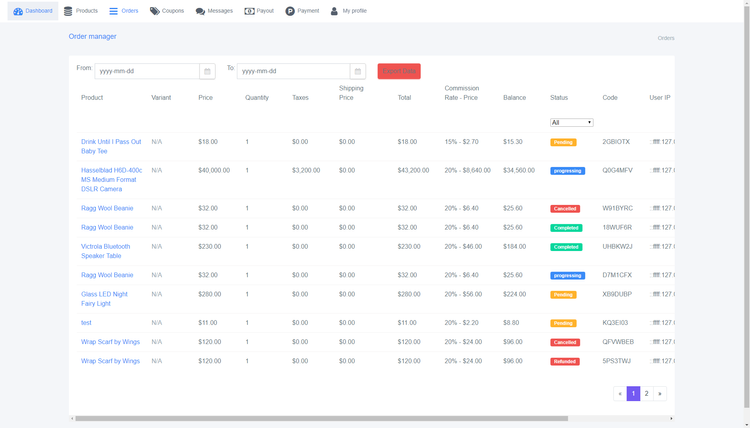Open Ragg Wool Beanie link for order W91BYRC
Image resolution: width=750 pixels, height=428 pixels.
coord(107,209)
